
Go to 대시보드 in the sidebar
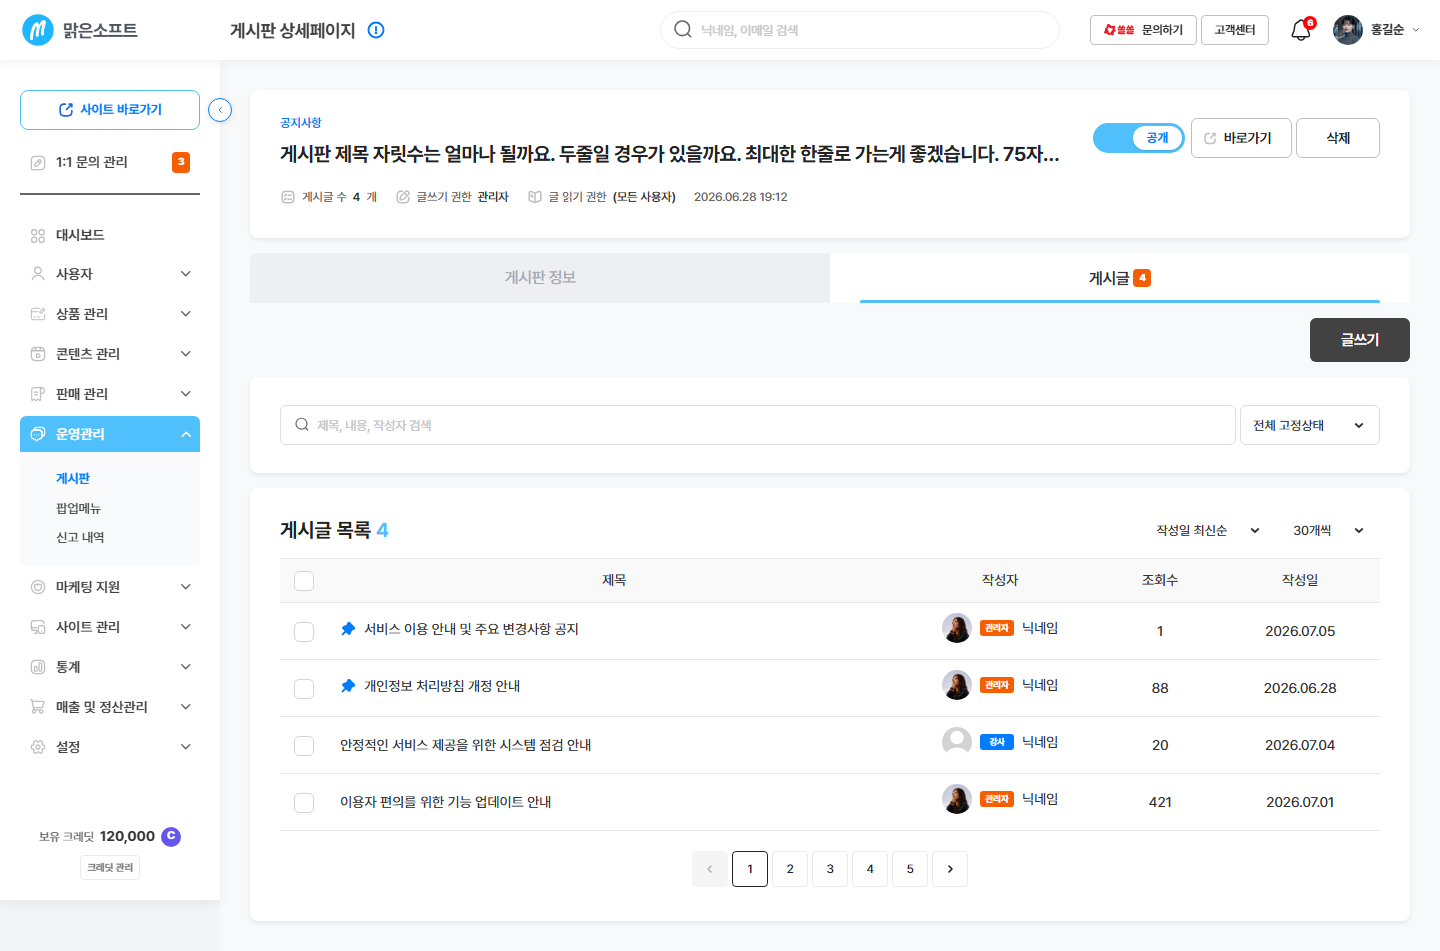80,235
